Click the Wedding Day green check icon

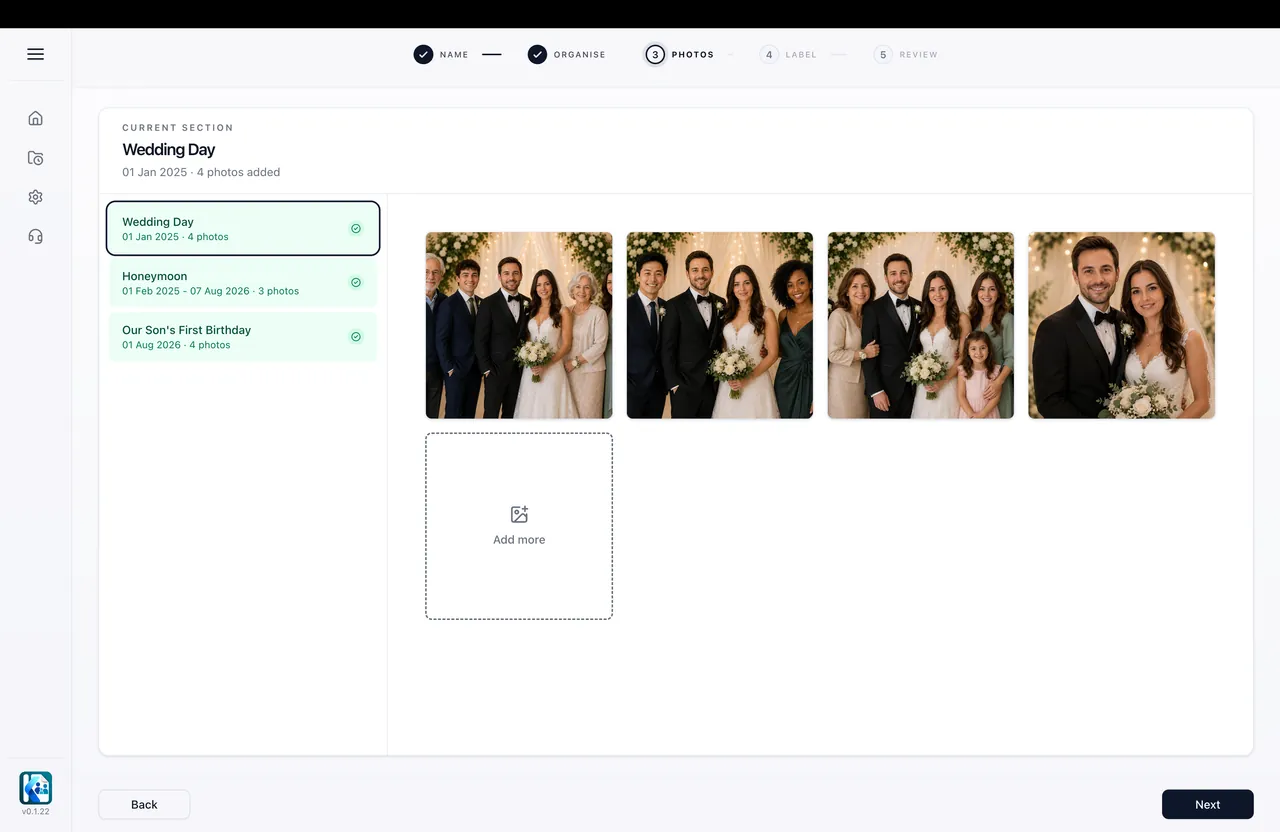point(356,229)
